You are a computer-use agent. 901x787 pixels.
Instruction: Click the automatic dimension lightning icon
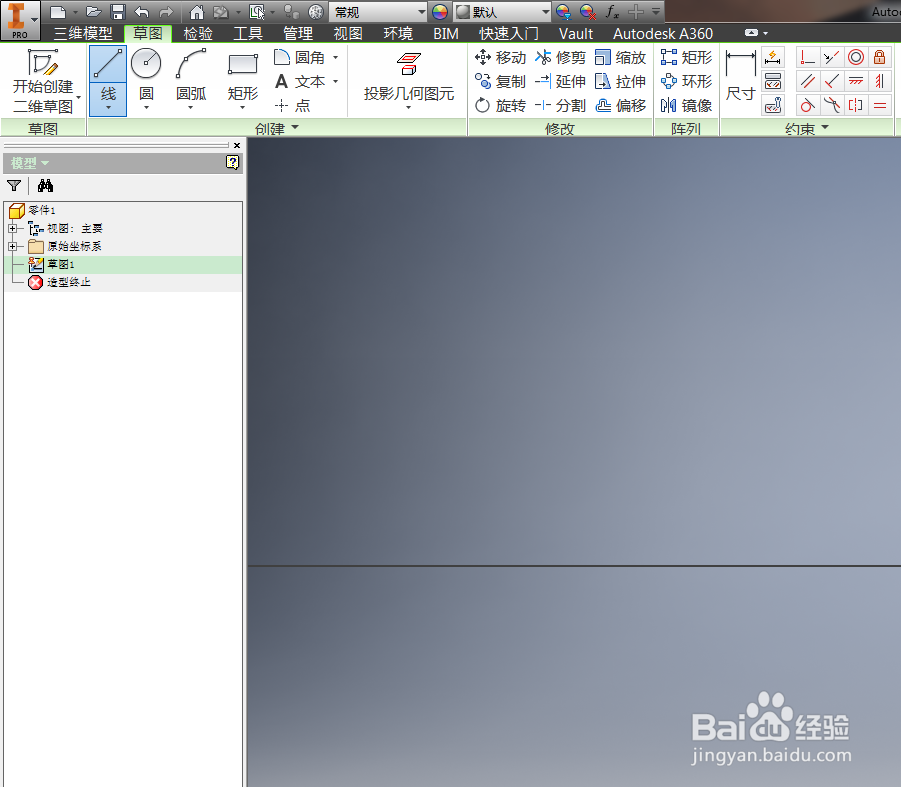point(773,57)
